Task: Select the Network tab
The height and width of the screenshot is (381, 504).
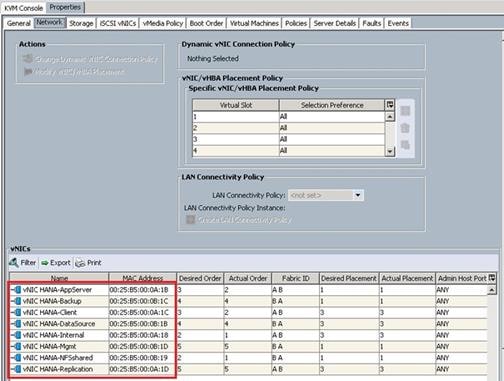Action: coord(49,22)
